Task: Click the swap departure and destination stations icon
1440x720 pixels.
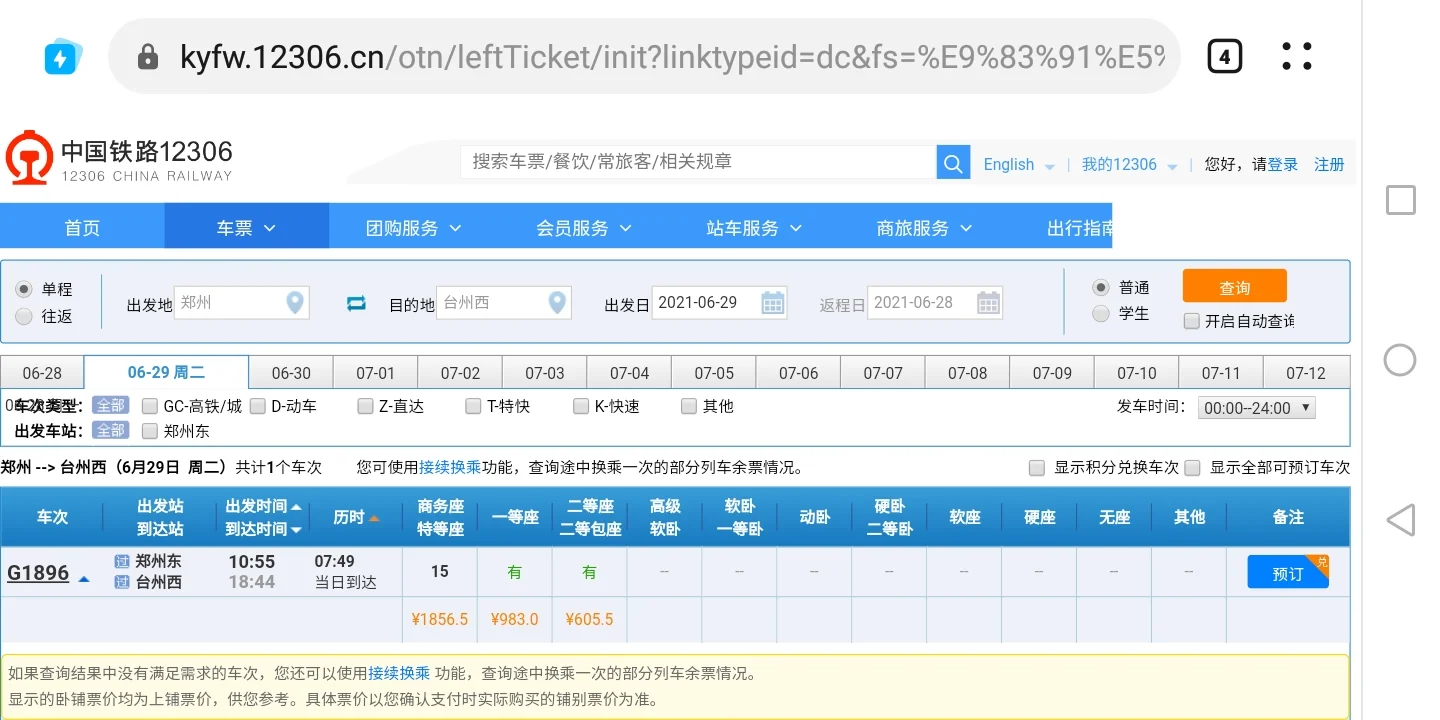Action: (x=356, y=302)
